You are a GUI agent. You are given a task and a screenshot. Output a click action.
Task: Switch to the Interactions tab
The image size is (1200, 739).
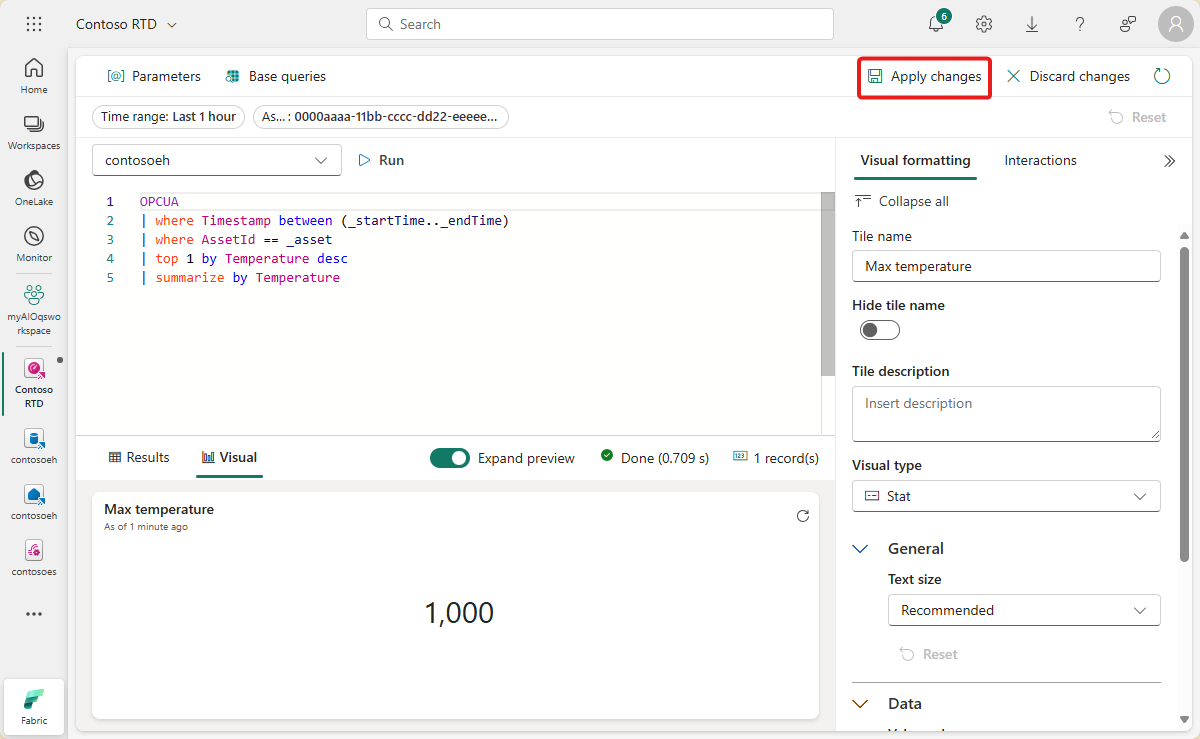pos(1040,160)
